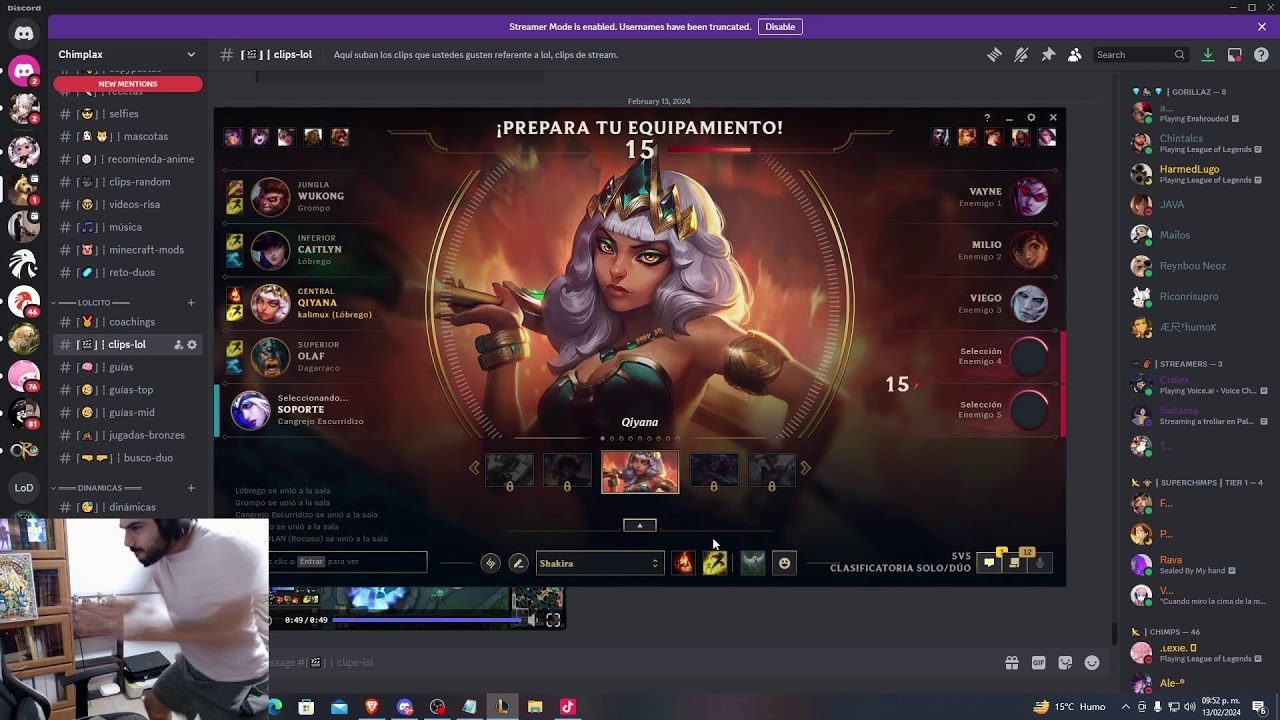1280x720 pixels.
Task: Open Discord direct messages home icon
Action: tap(24, 33)
